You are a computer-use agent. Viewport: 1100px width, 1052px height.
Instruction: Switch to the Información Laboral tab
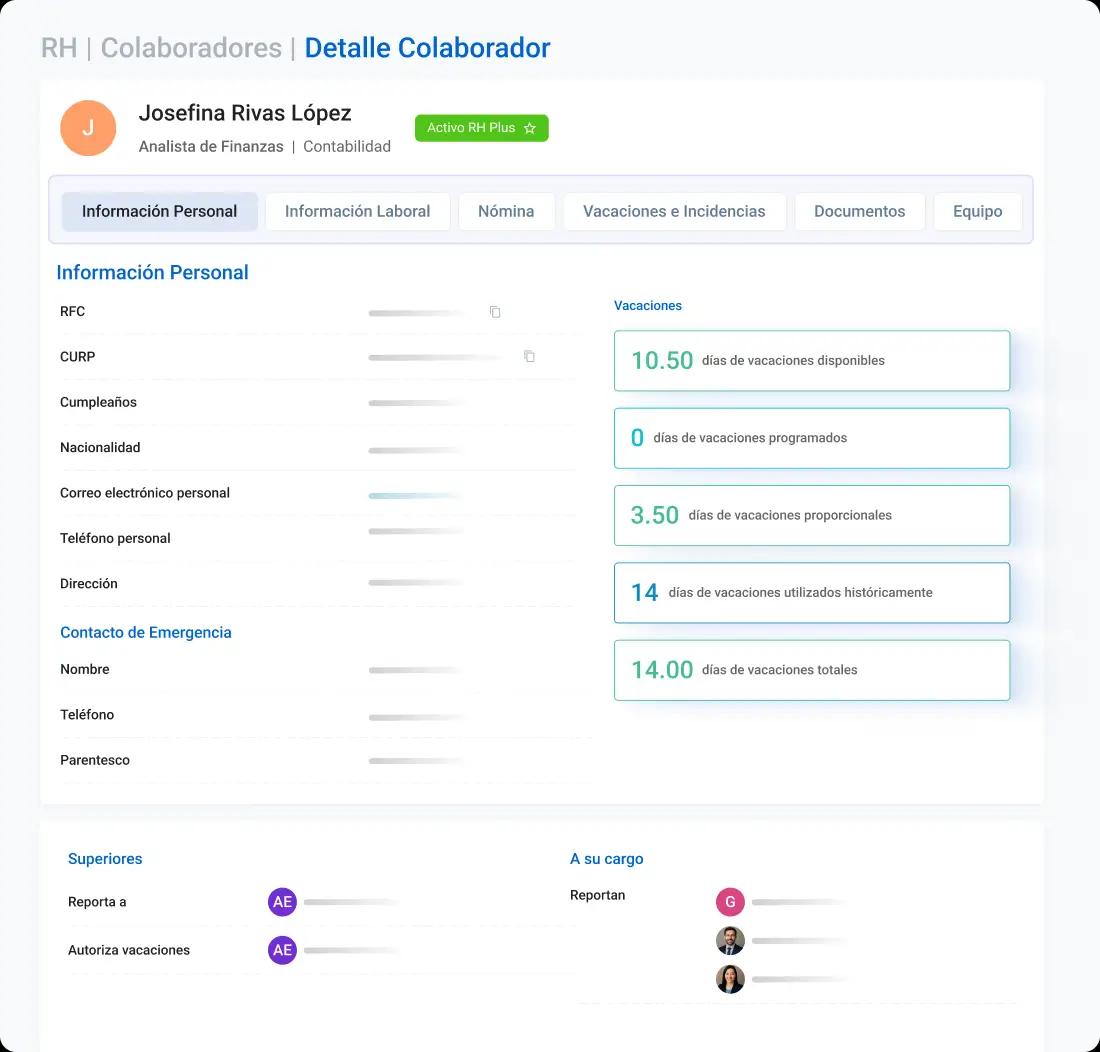(x=357, y=211)
